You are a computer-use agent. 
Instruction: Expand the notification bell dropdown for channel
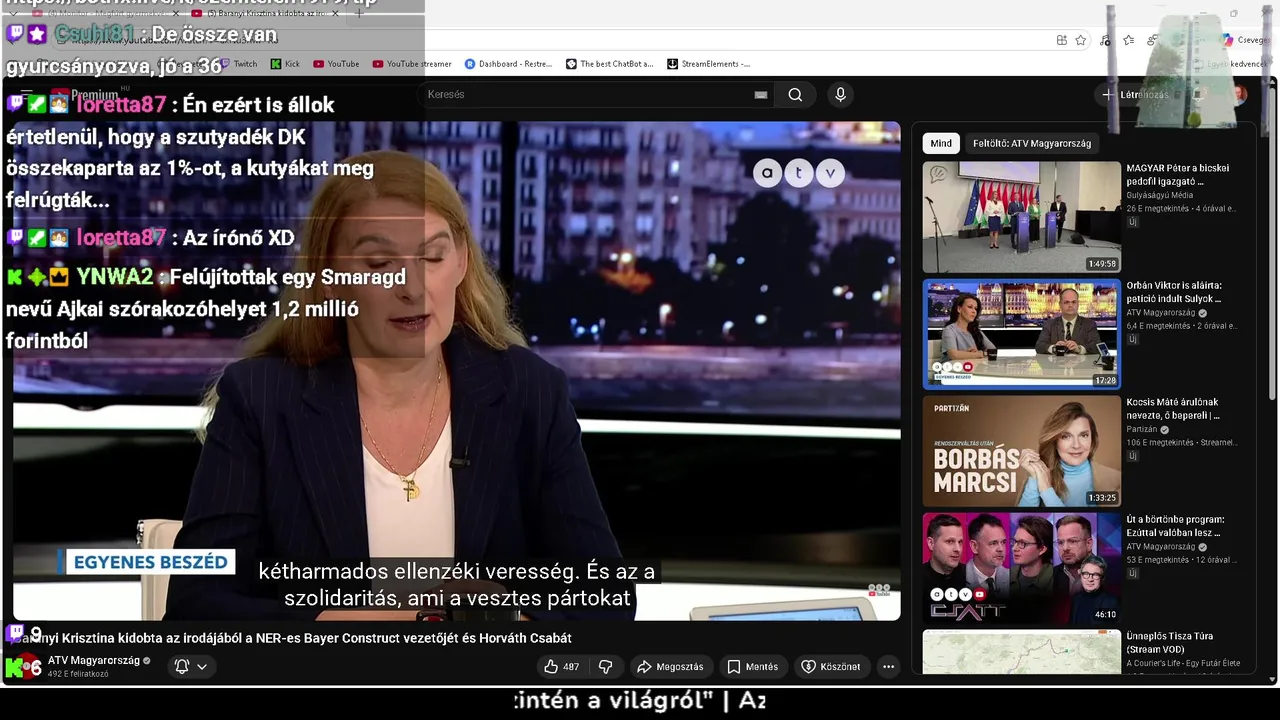click(191, 666)
